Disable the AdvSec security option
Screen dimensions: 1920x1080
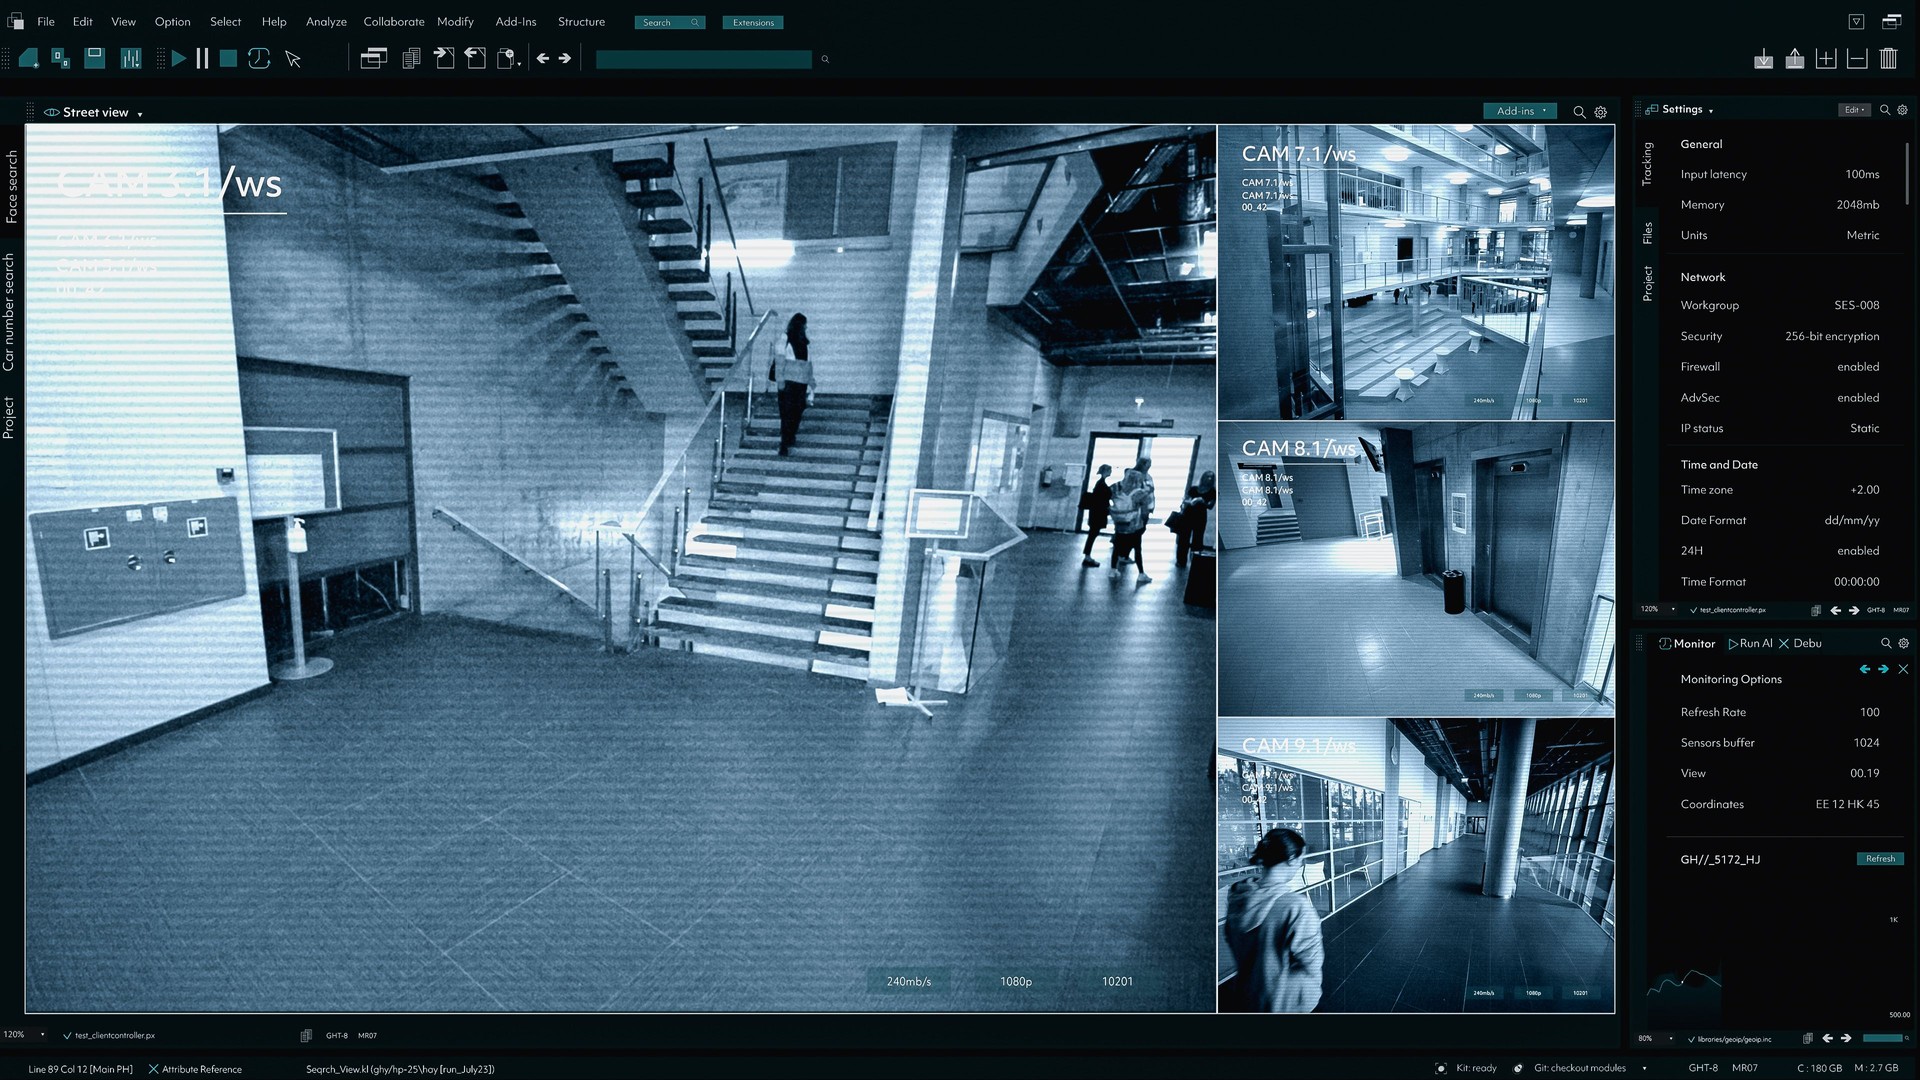coord(1857,397)
